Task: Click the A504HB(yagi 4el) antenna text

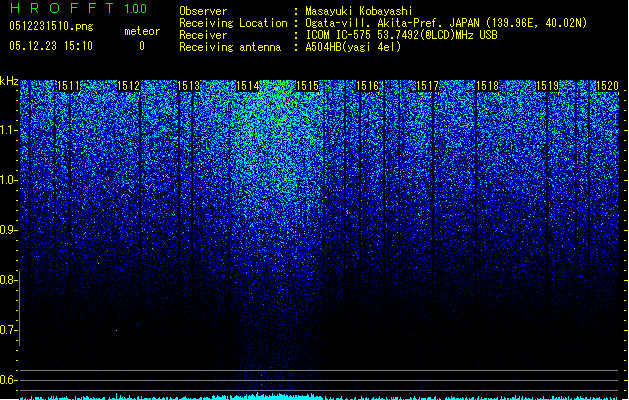Action: tap(353, 47)
